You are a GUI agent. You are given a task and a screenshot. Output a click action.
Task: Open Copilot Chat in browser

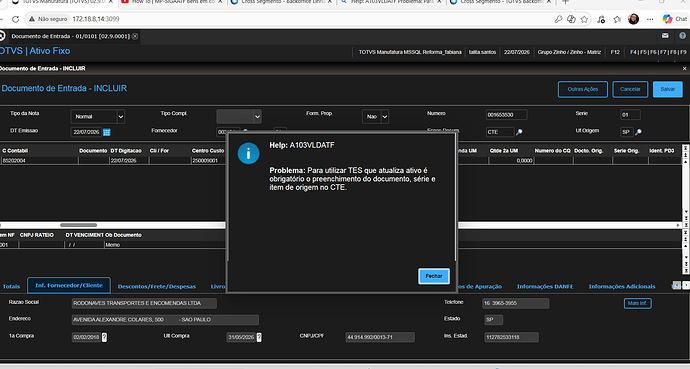pyautogui.click(x=675, y=19)
